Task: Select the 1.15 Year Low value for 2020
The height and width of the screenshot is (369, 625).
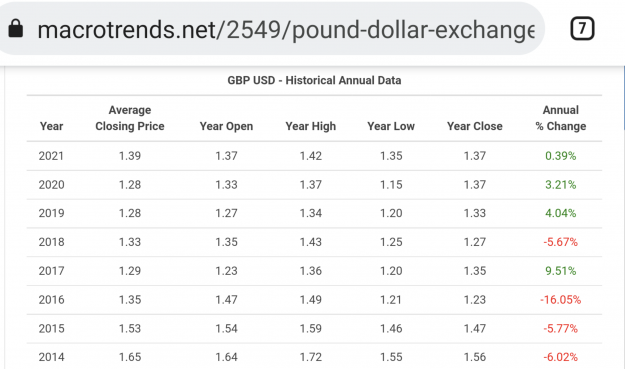Action: (391, 185)
